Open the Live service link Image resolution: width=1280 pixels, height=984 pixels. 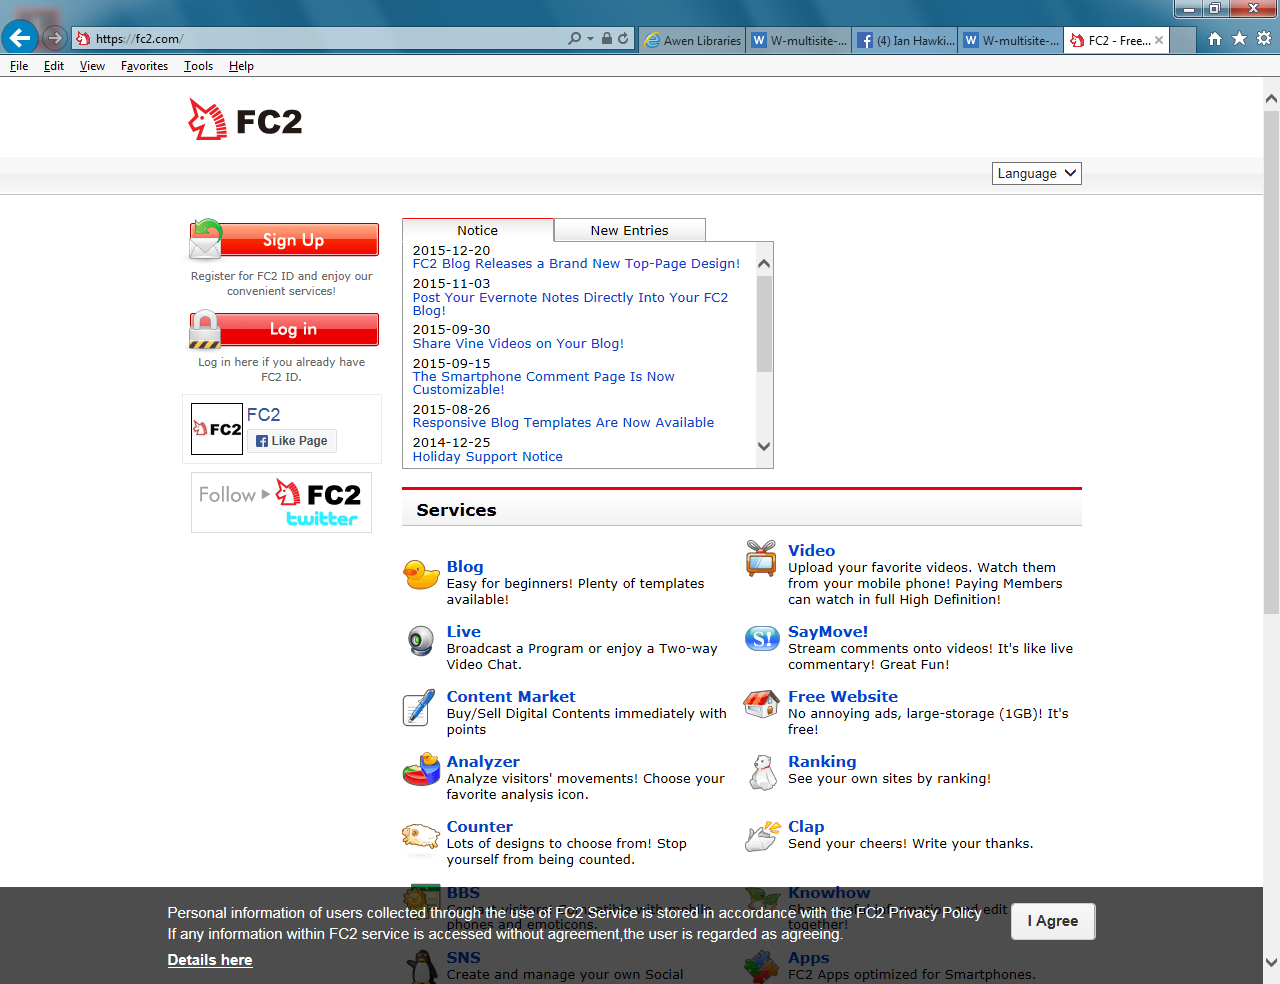[x=464, y=632]
